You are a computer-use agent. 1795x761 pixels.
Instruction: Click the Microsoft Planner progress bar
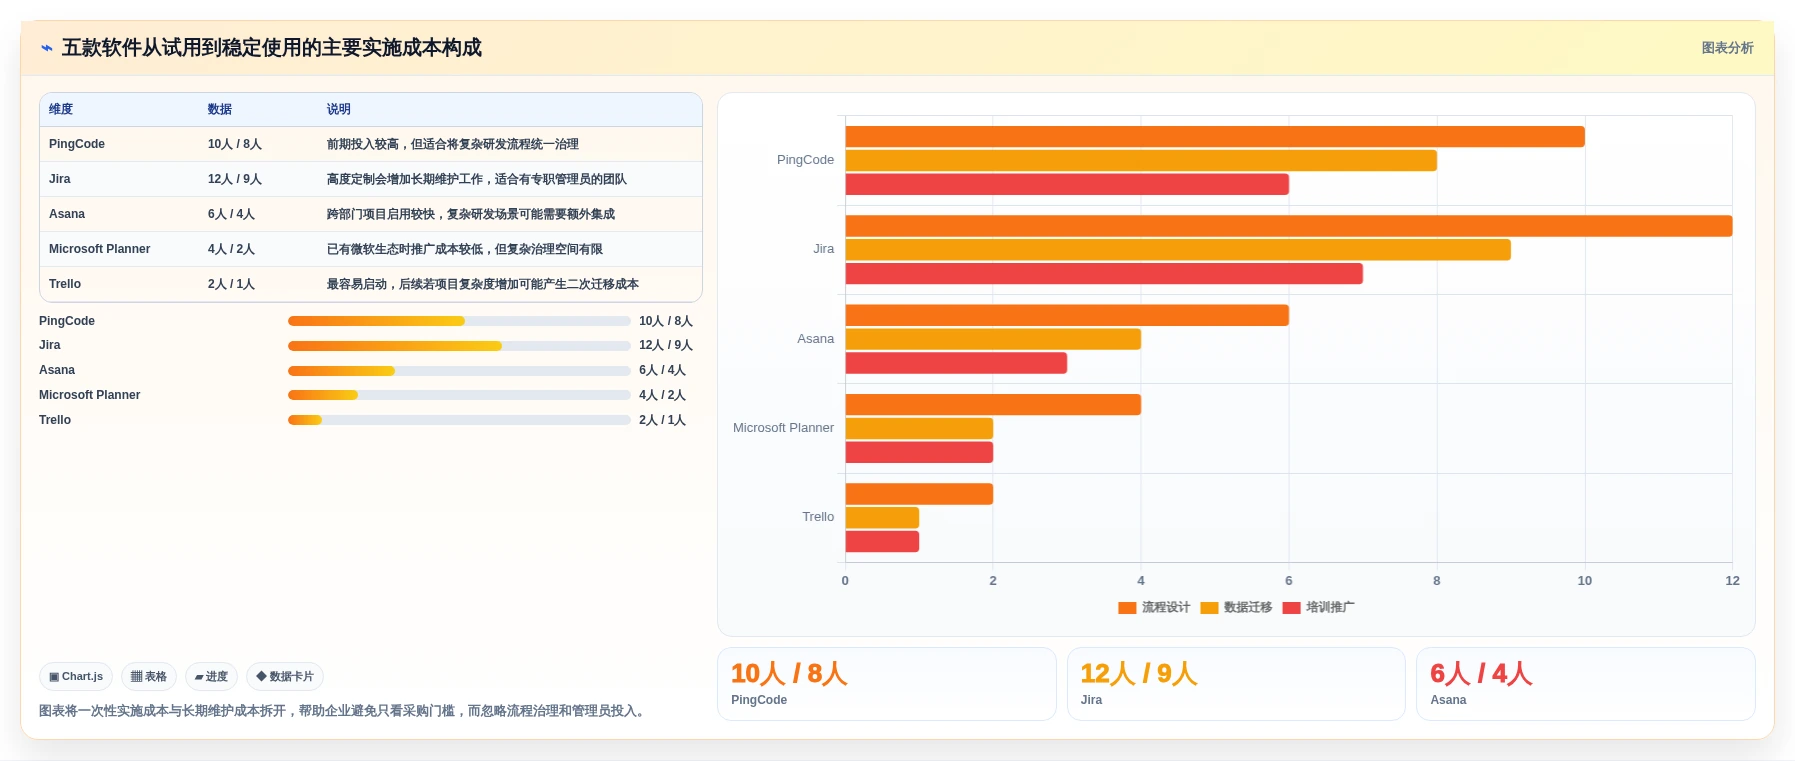[x=459, y=395]
